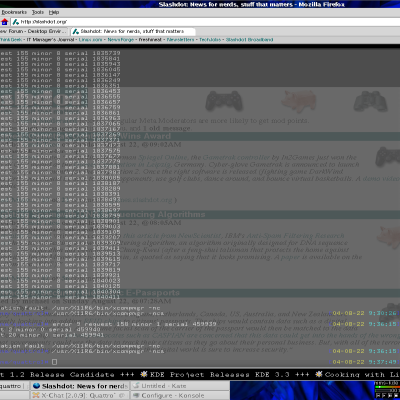This screenshot has height=400, width=400.
Task: Switch to Untitled - Kate taskbar entry
Action: point(180,386)
